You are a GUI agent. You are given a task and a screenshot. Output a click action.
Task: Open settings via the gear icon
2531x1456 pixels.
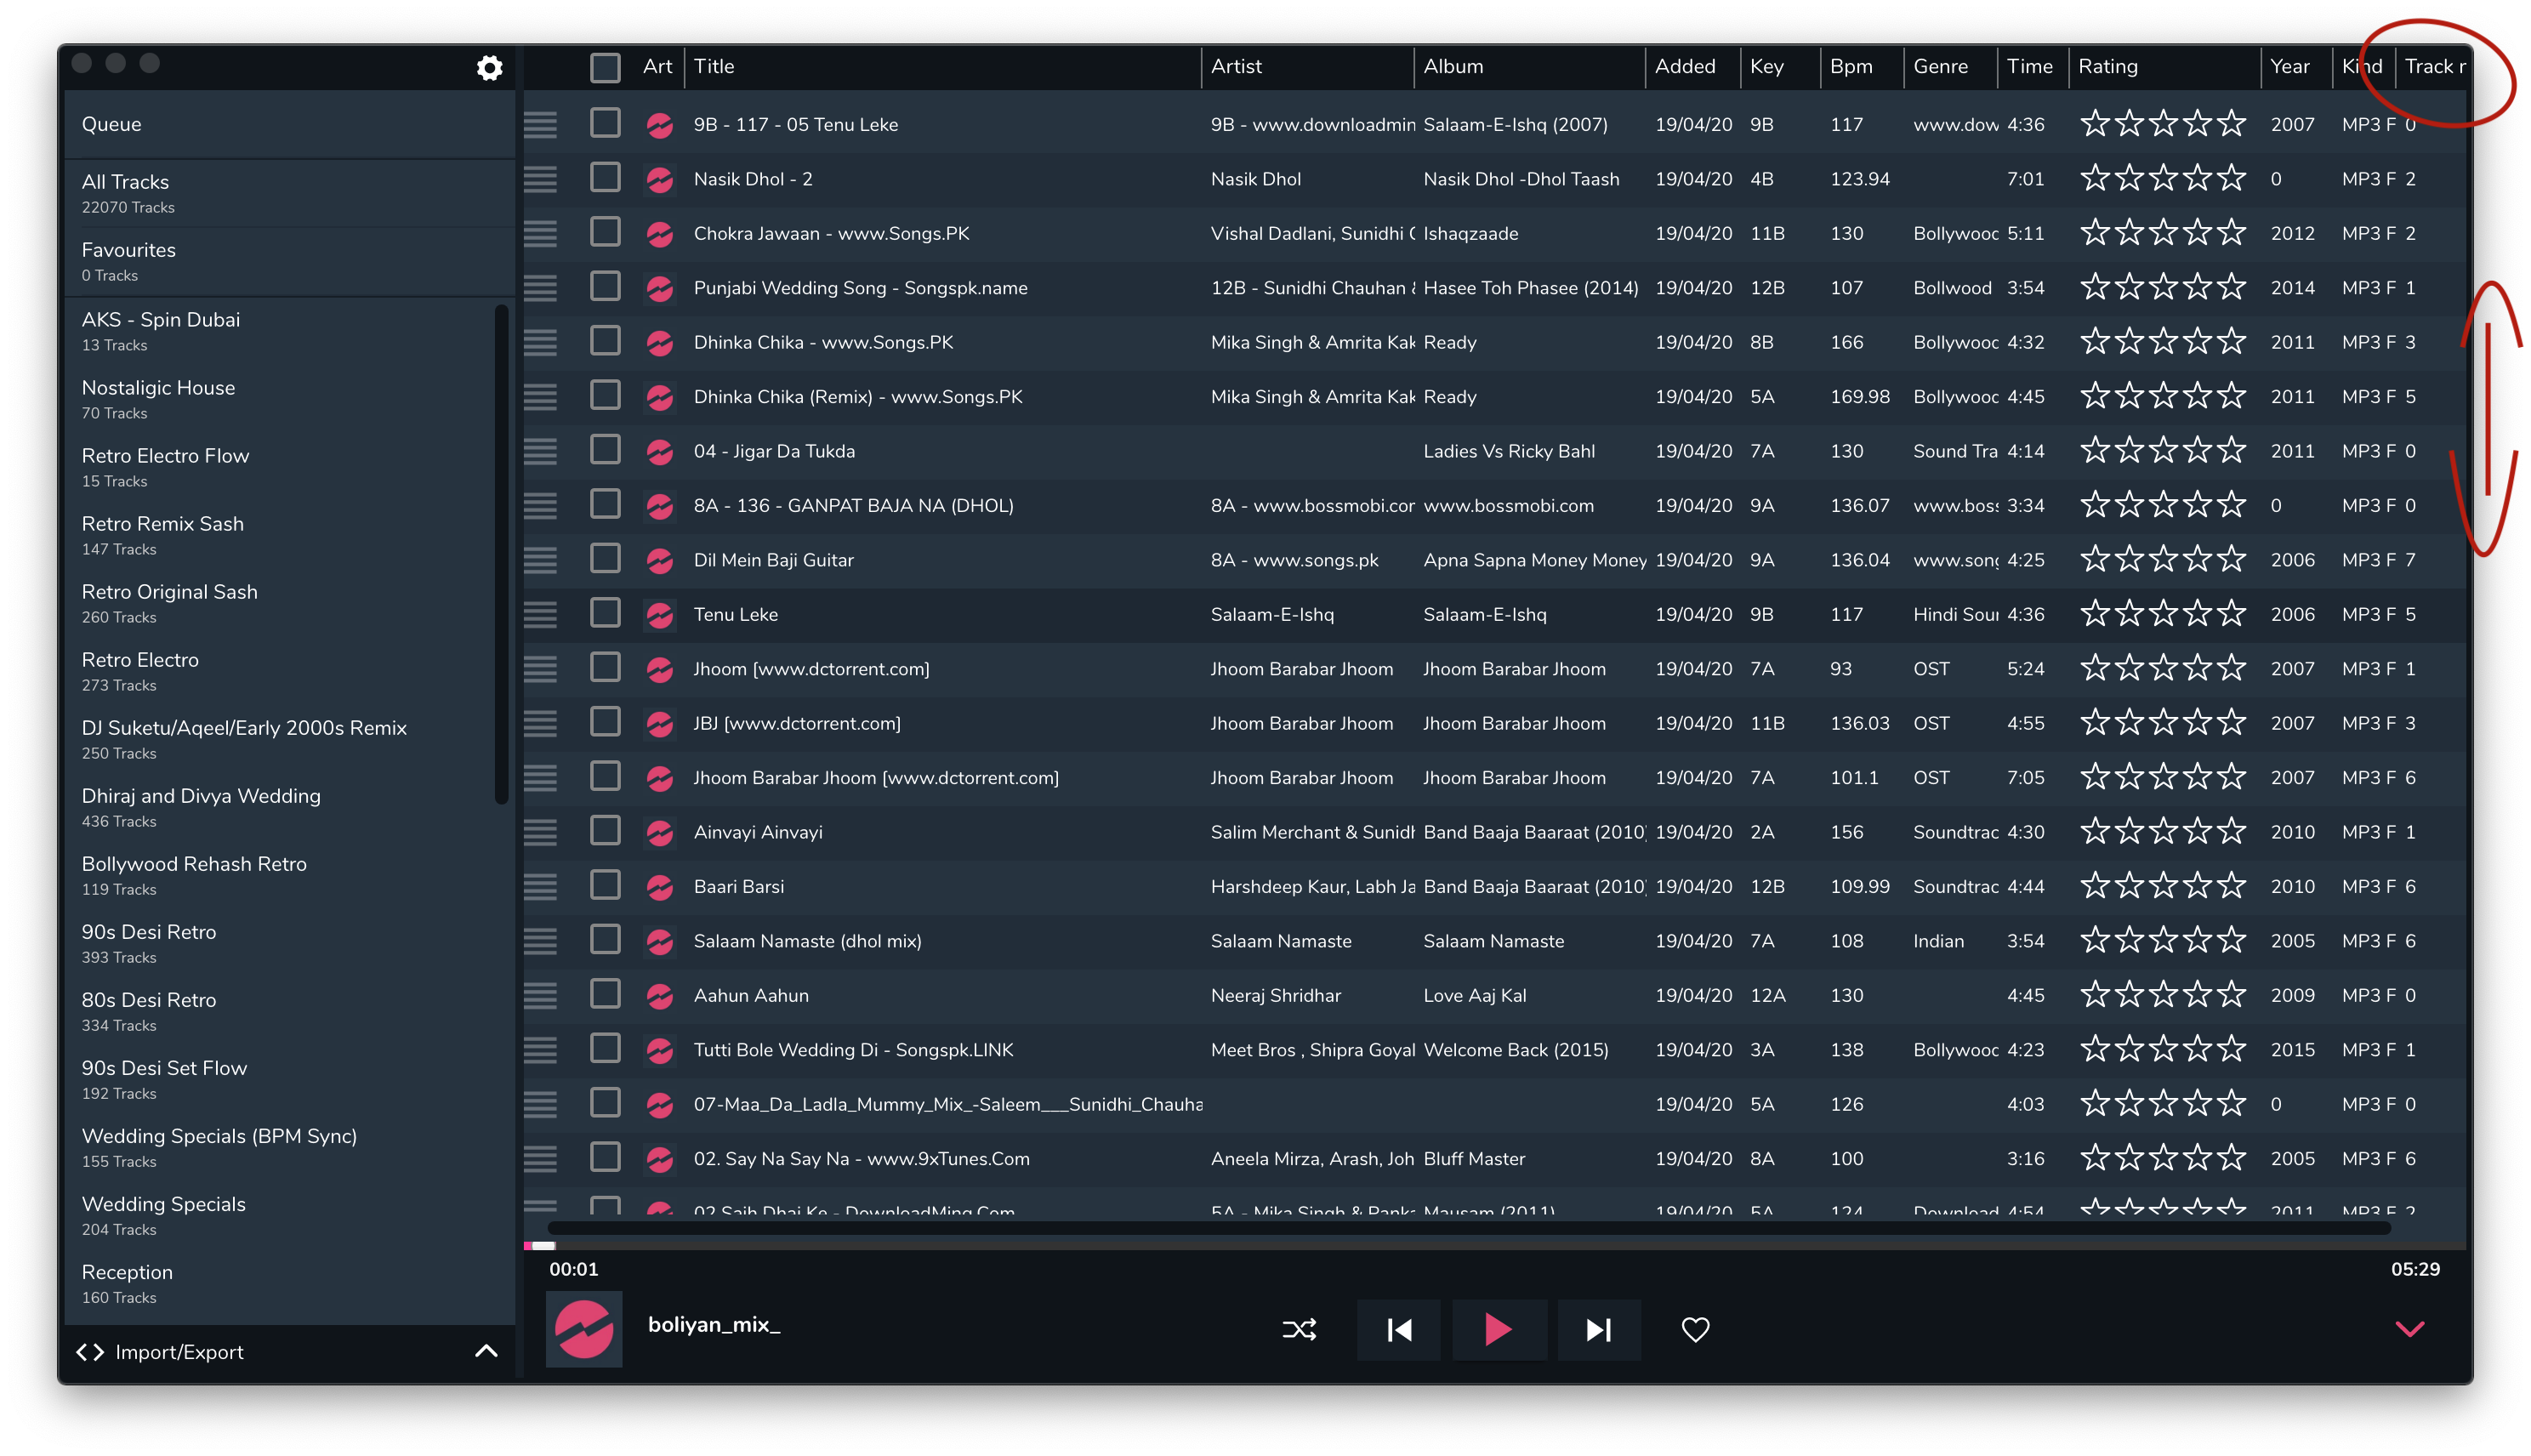(489, 68)
